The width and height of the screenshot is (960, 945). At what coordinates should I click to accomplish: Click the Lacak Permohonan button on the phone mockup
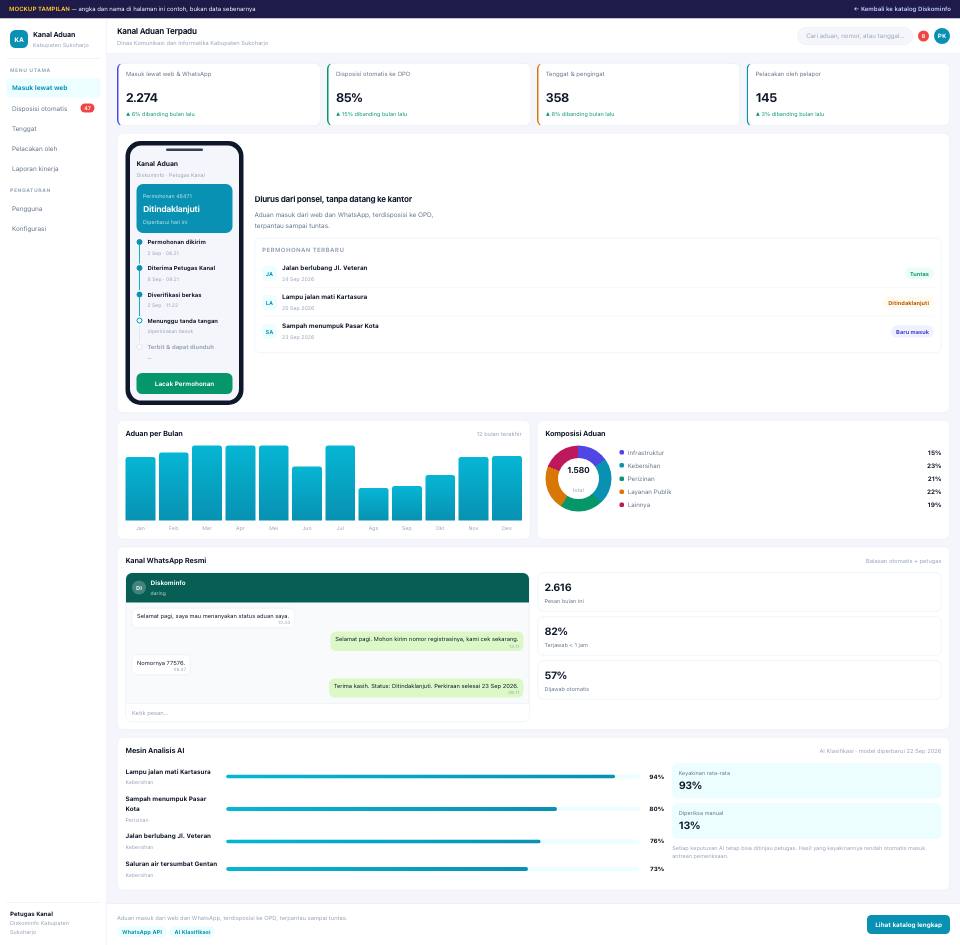coord(184,384)
